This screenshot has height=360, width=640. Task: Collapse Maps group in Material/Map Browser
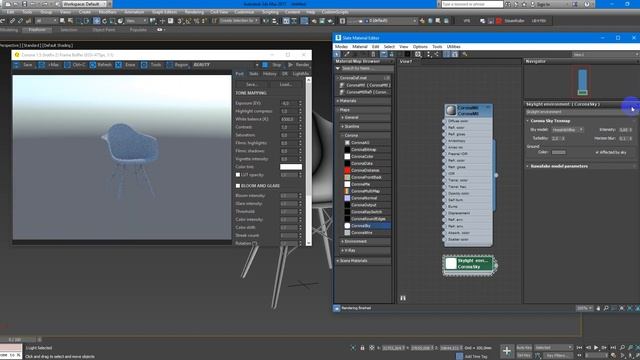(363, 110)
